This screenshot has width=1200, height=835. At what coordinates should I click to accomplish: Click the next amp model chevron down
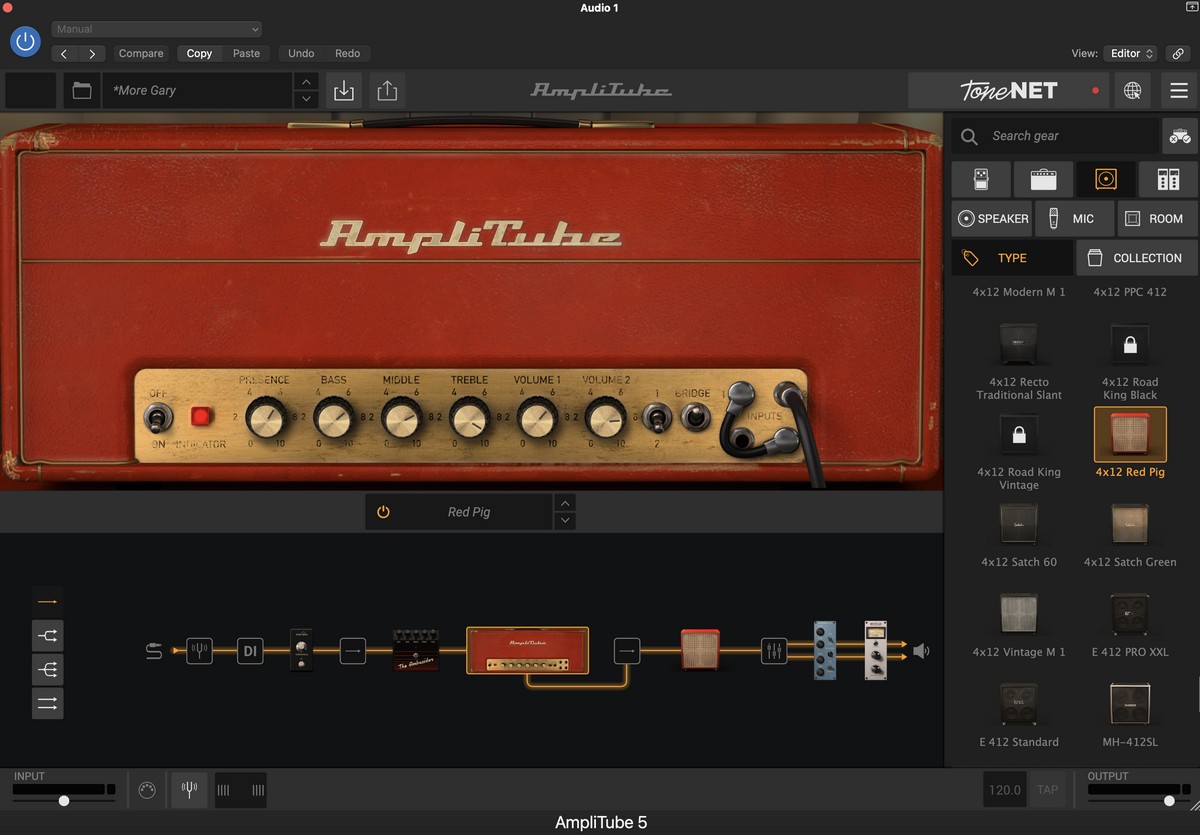(x=565, y=521)
